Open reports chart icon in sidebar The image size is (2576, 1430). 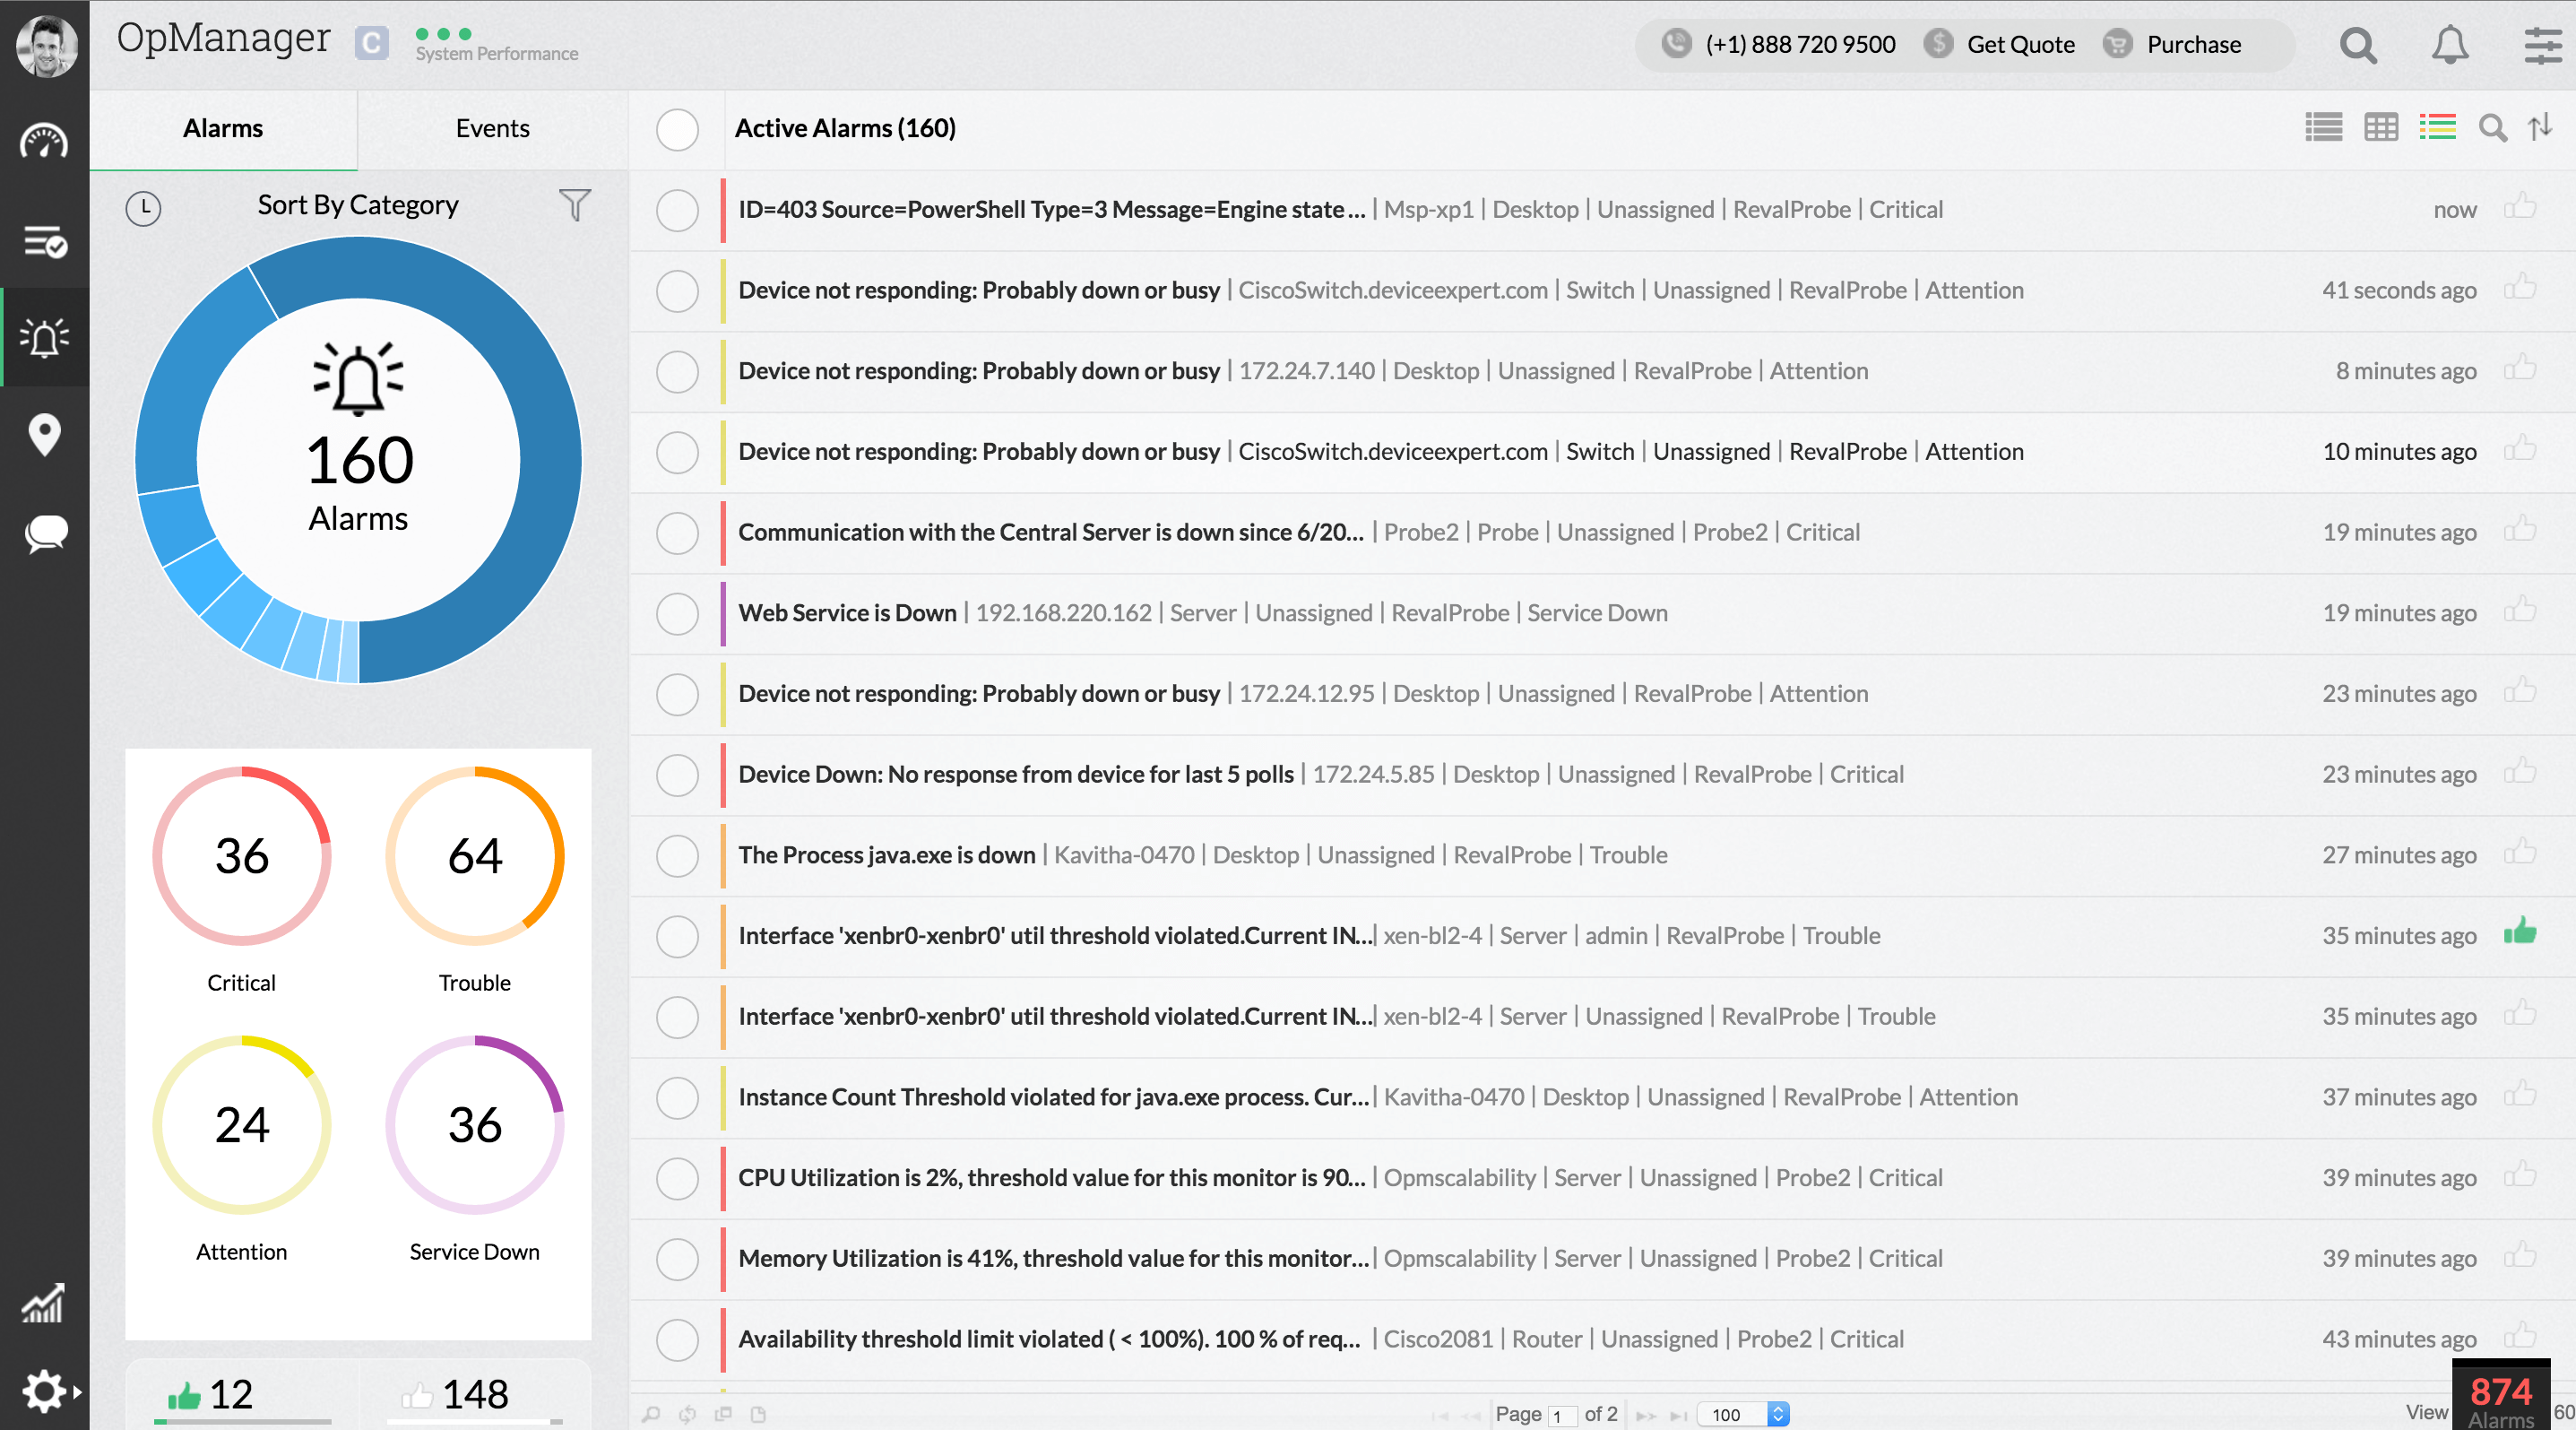click(x=44, y=1302)
